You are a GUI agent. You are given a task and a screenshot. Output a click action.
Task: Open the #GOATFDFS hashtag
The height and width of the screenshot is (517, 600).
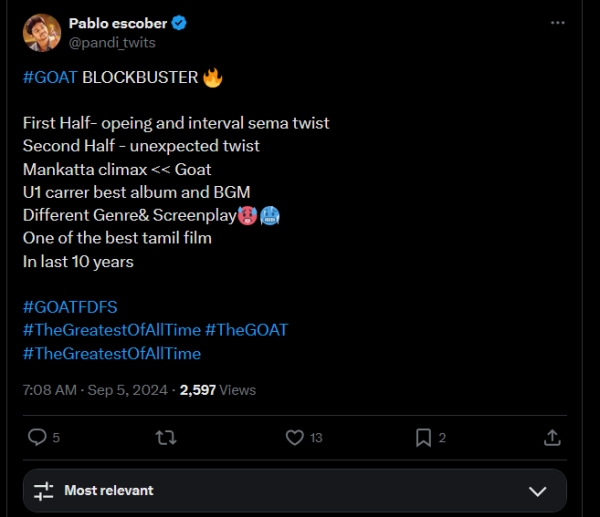[x=70, y=307]
